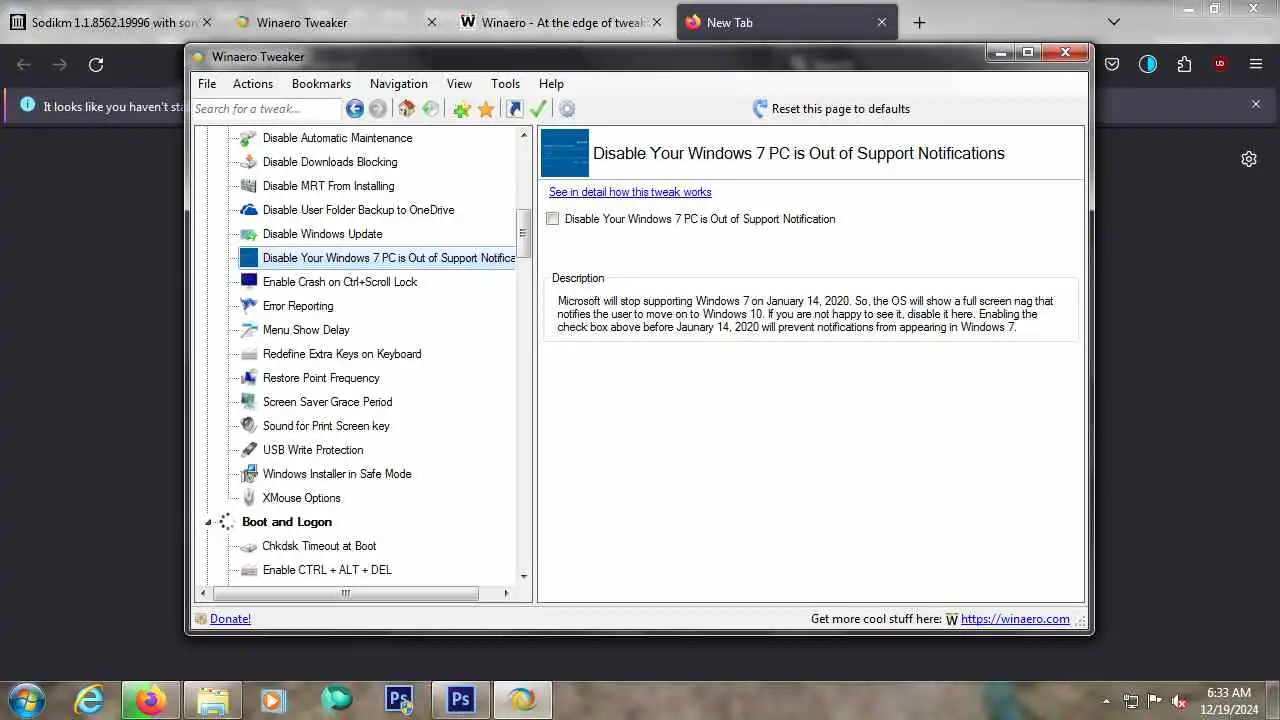Add bookmark with green plus star
The height and width of the screenshot is (720, 1280).
pyautogui.click(x=461, y=109)
